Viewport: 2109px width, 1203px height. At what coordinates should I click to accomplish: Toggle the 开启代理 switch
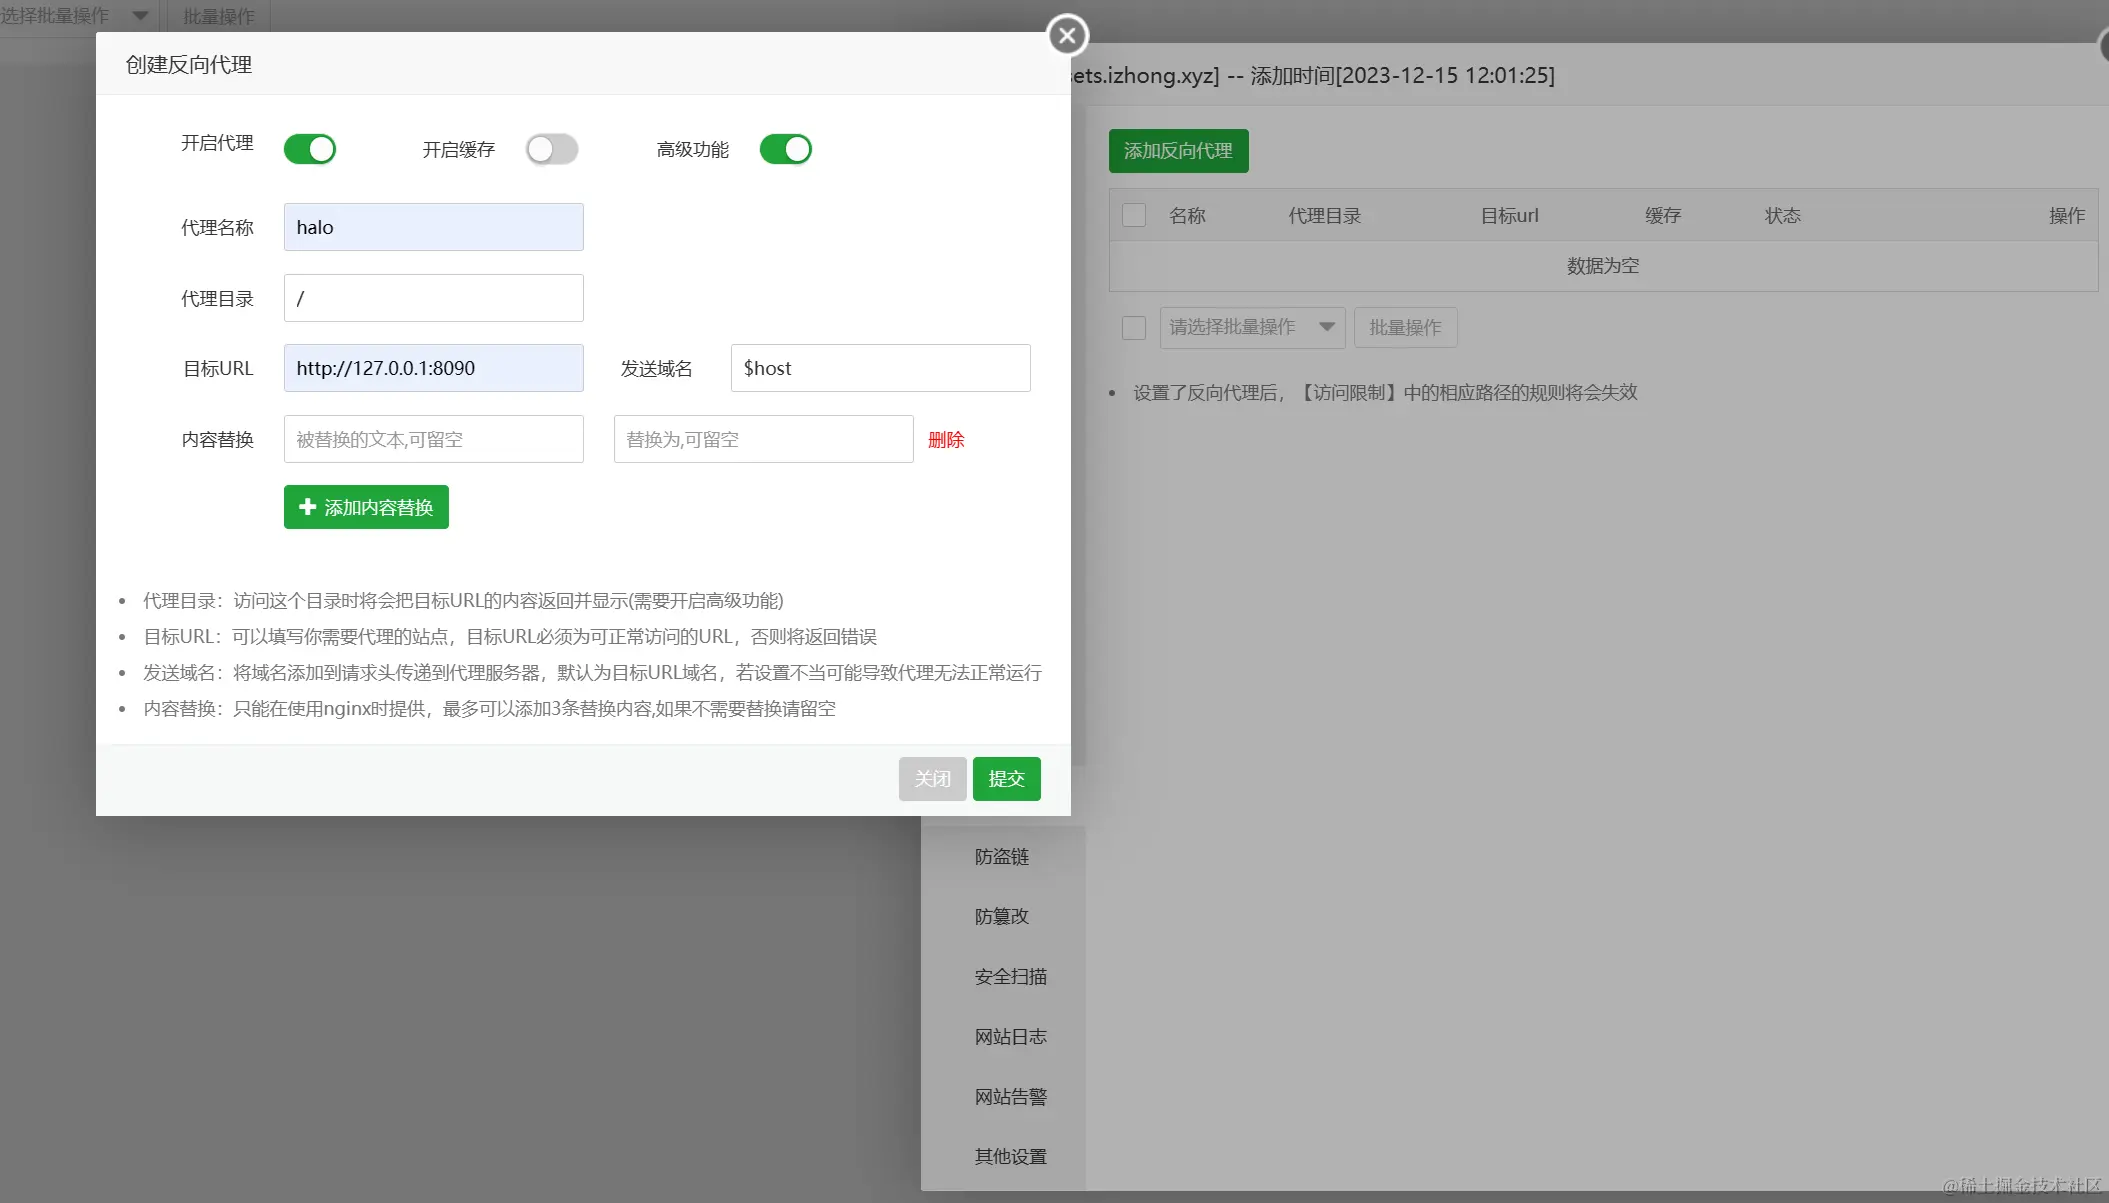pos(310,149)
